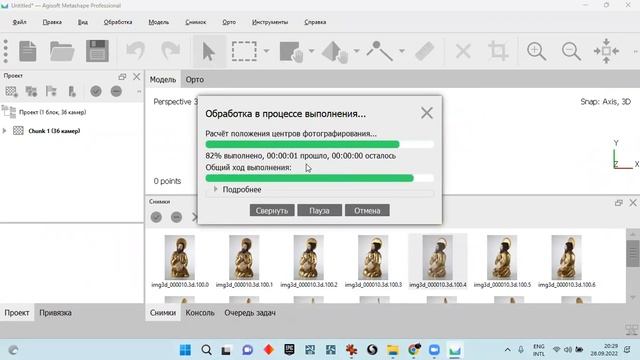Open move object tool dropdown arrow
The width and height of the screenshot is (640, 360).
point(356,51)
